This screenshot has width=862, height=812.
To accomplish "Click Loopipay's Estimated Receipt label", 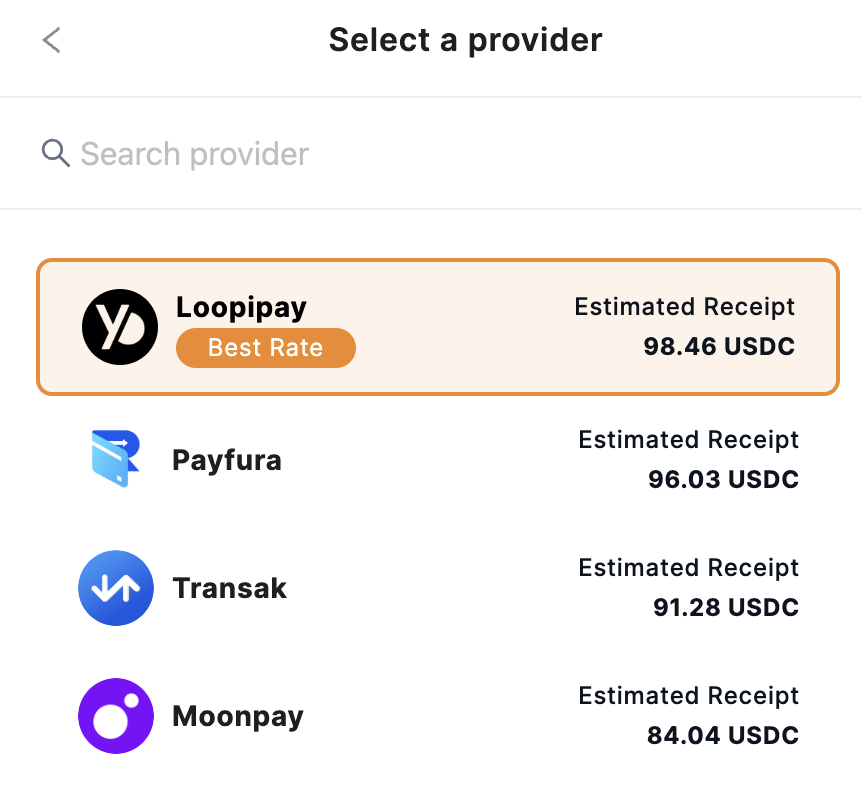I will [685, 307].
